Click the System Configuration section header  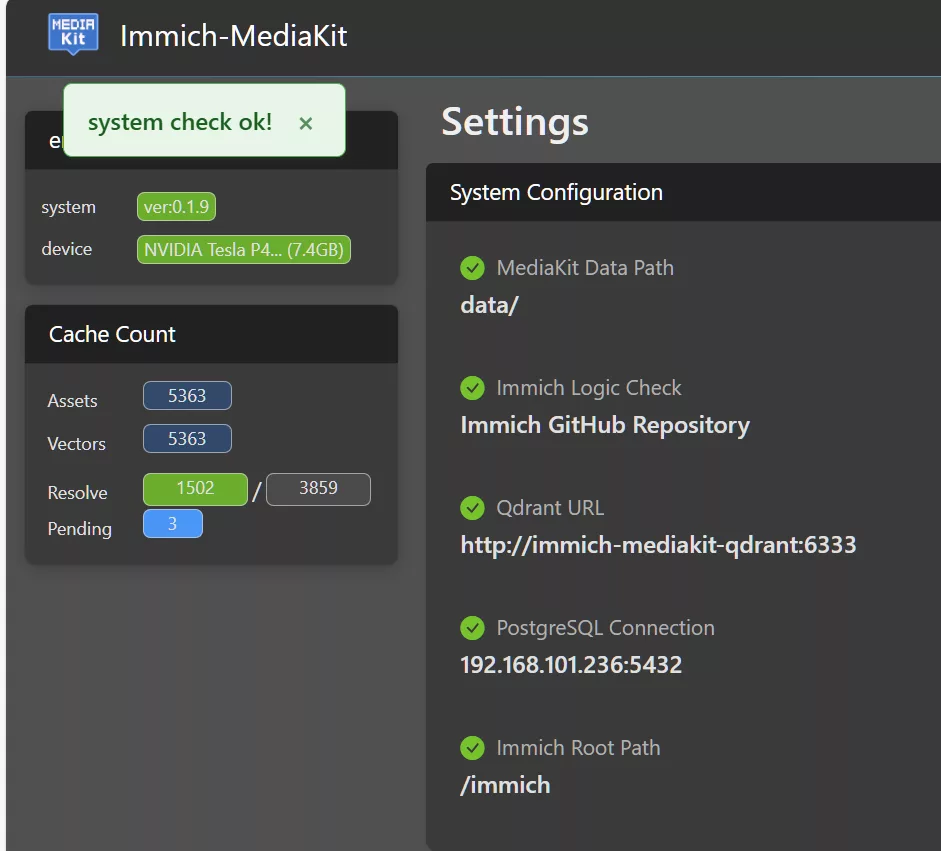point(556,193)
